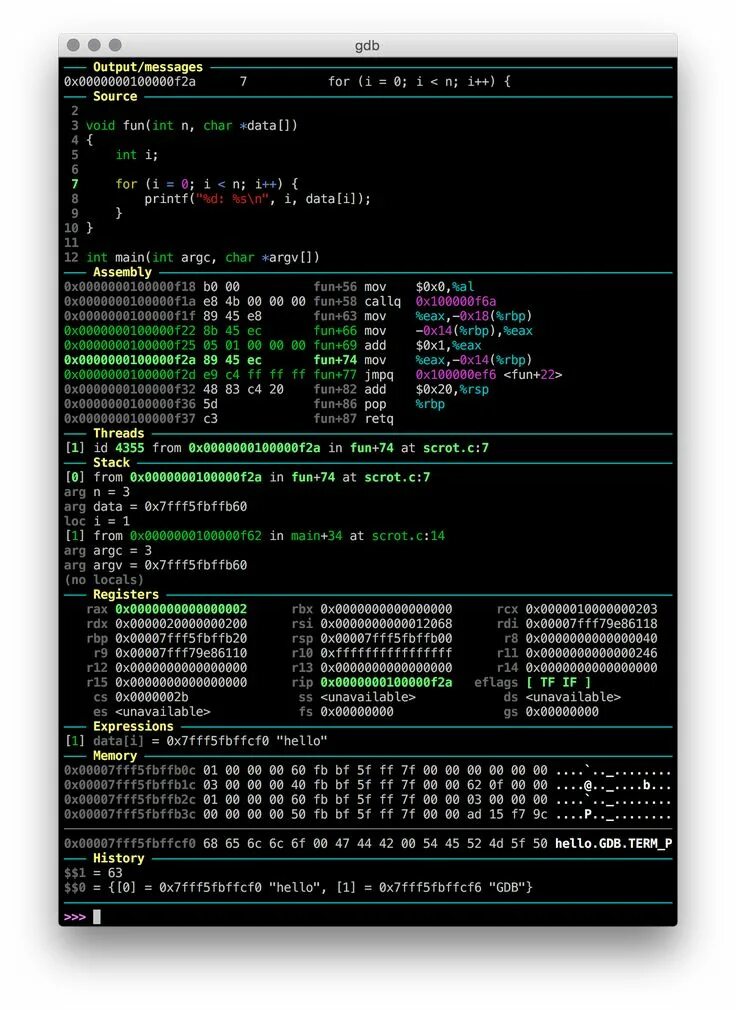Click memory row 0x00007fff5fbffb0c
The width and height of the screenshot is (736, 1010).
[368, 770]
